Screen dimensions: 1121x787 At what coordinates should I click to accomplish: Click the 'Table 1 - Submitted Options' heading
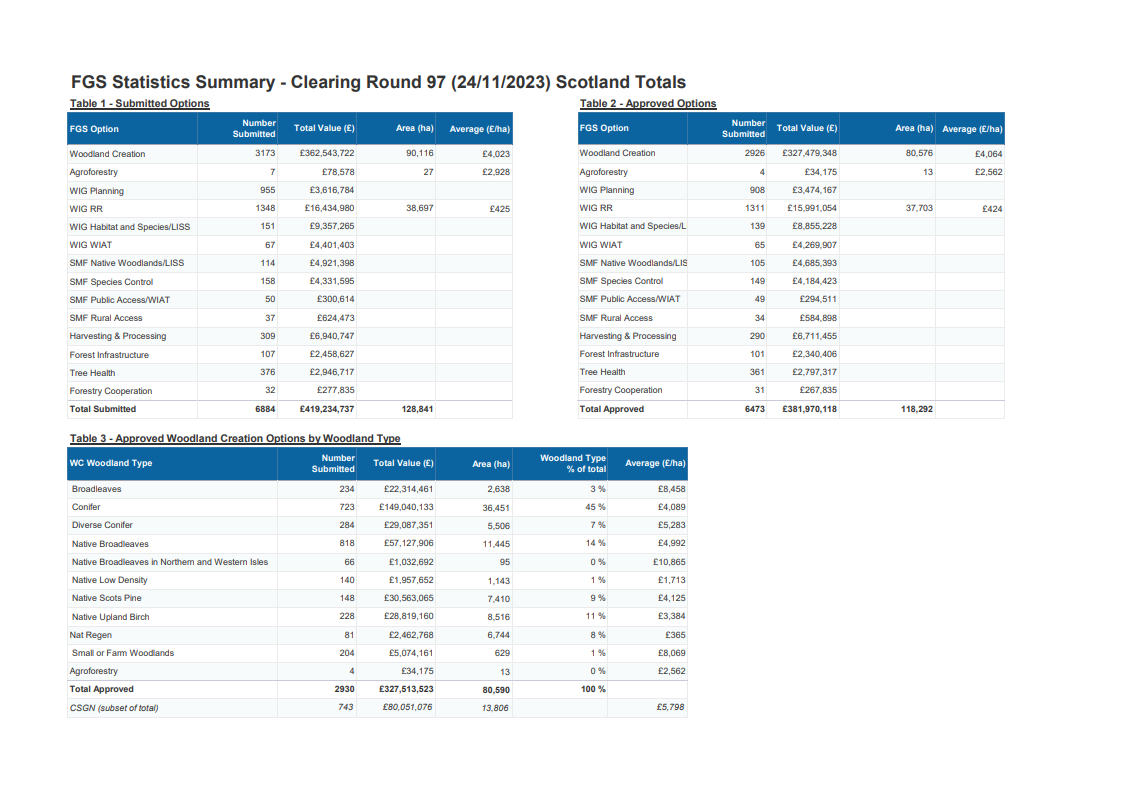(x=139, y=104)
